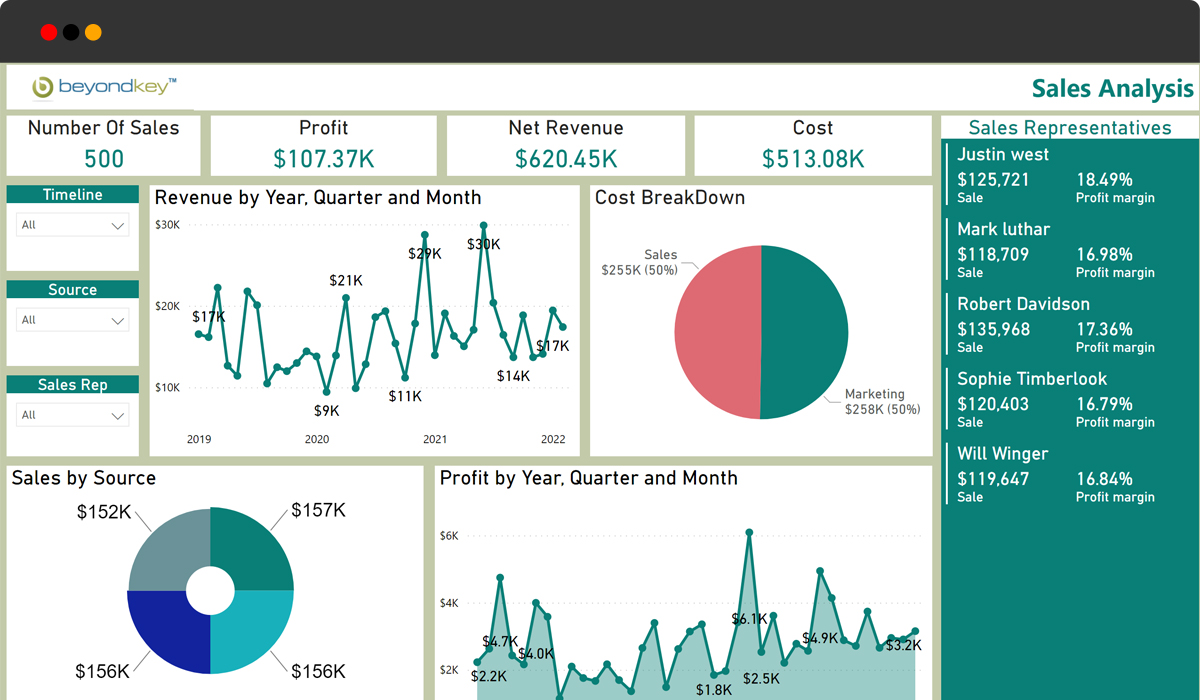Click the beyondkey logo

pos(100,87)
